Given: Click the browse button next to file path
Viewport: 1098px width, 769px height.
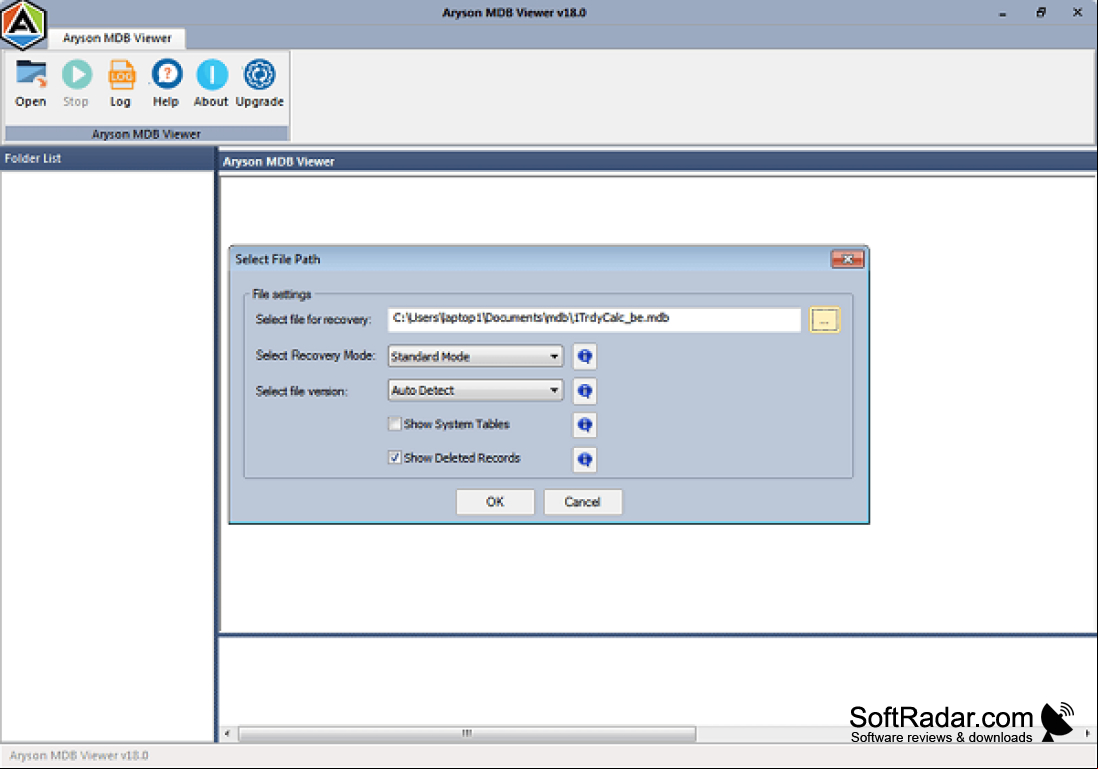Looking at the screenshot, I should [x=824, y=320].
